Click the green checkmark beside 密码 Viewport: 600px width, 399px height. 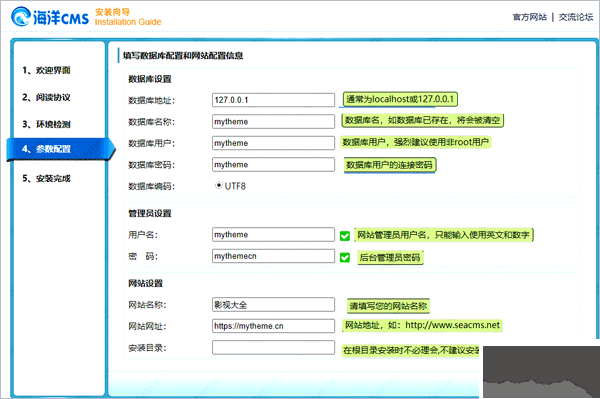tap(345, 257)
